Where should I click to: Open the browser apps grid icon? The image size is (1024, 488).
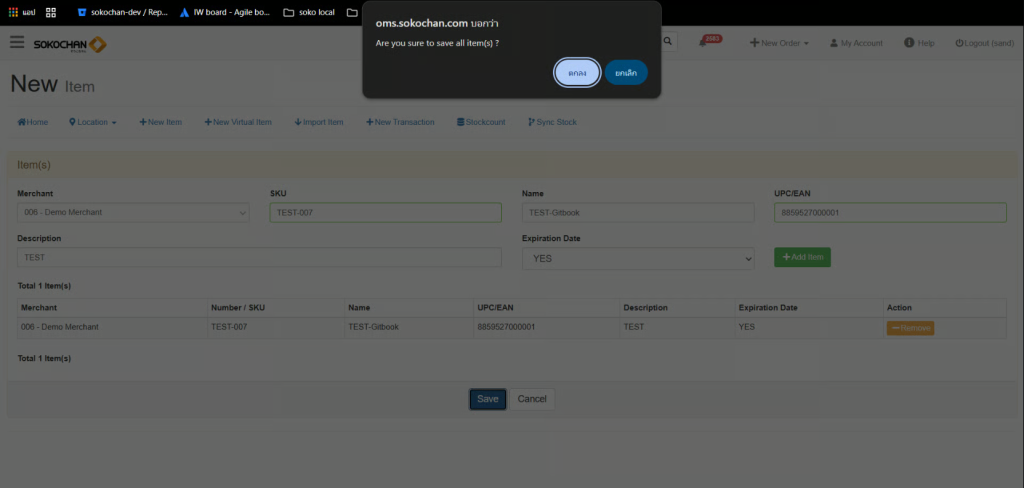51,13
